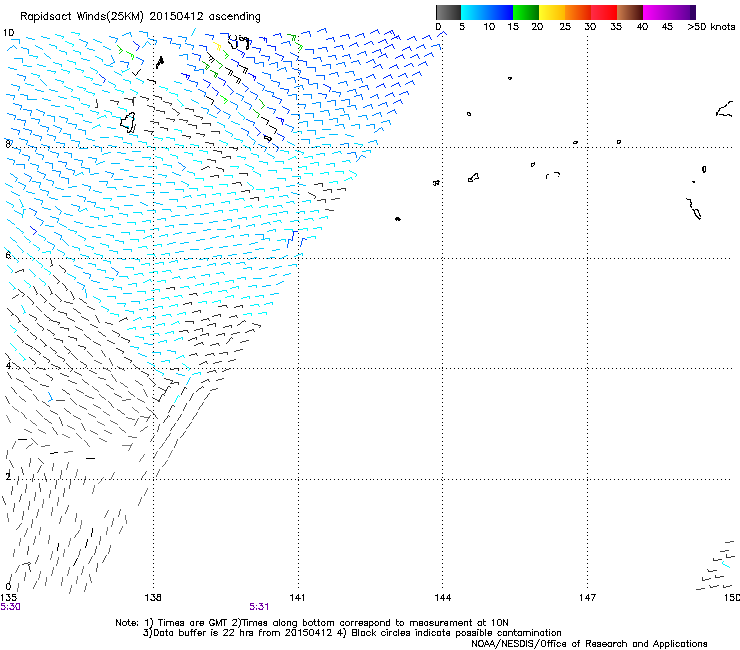Click the '>50 knots' legend label
Viewport: 740px width, 650px height.
[x=711, y=27]
